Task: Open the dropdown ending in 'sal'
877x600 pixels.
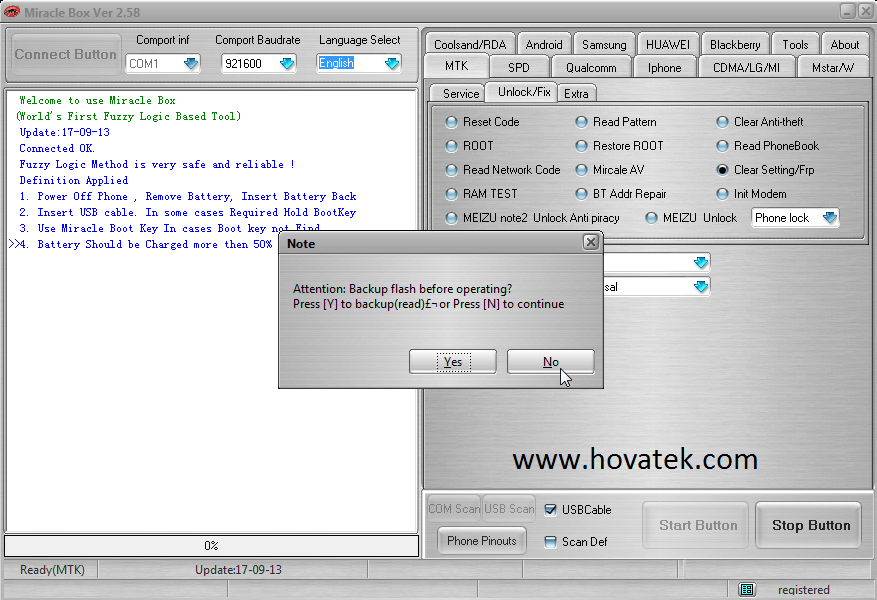Action: (700, 287)
